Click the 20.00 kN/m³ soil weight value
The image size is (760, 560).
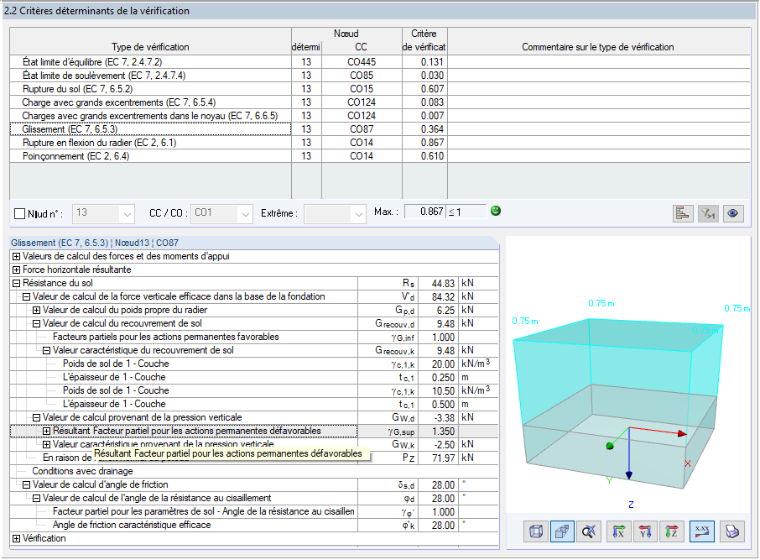(439, 364)
